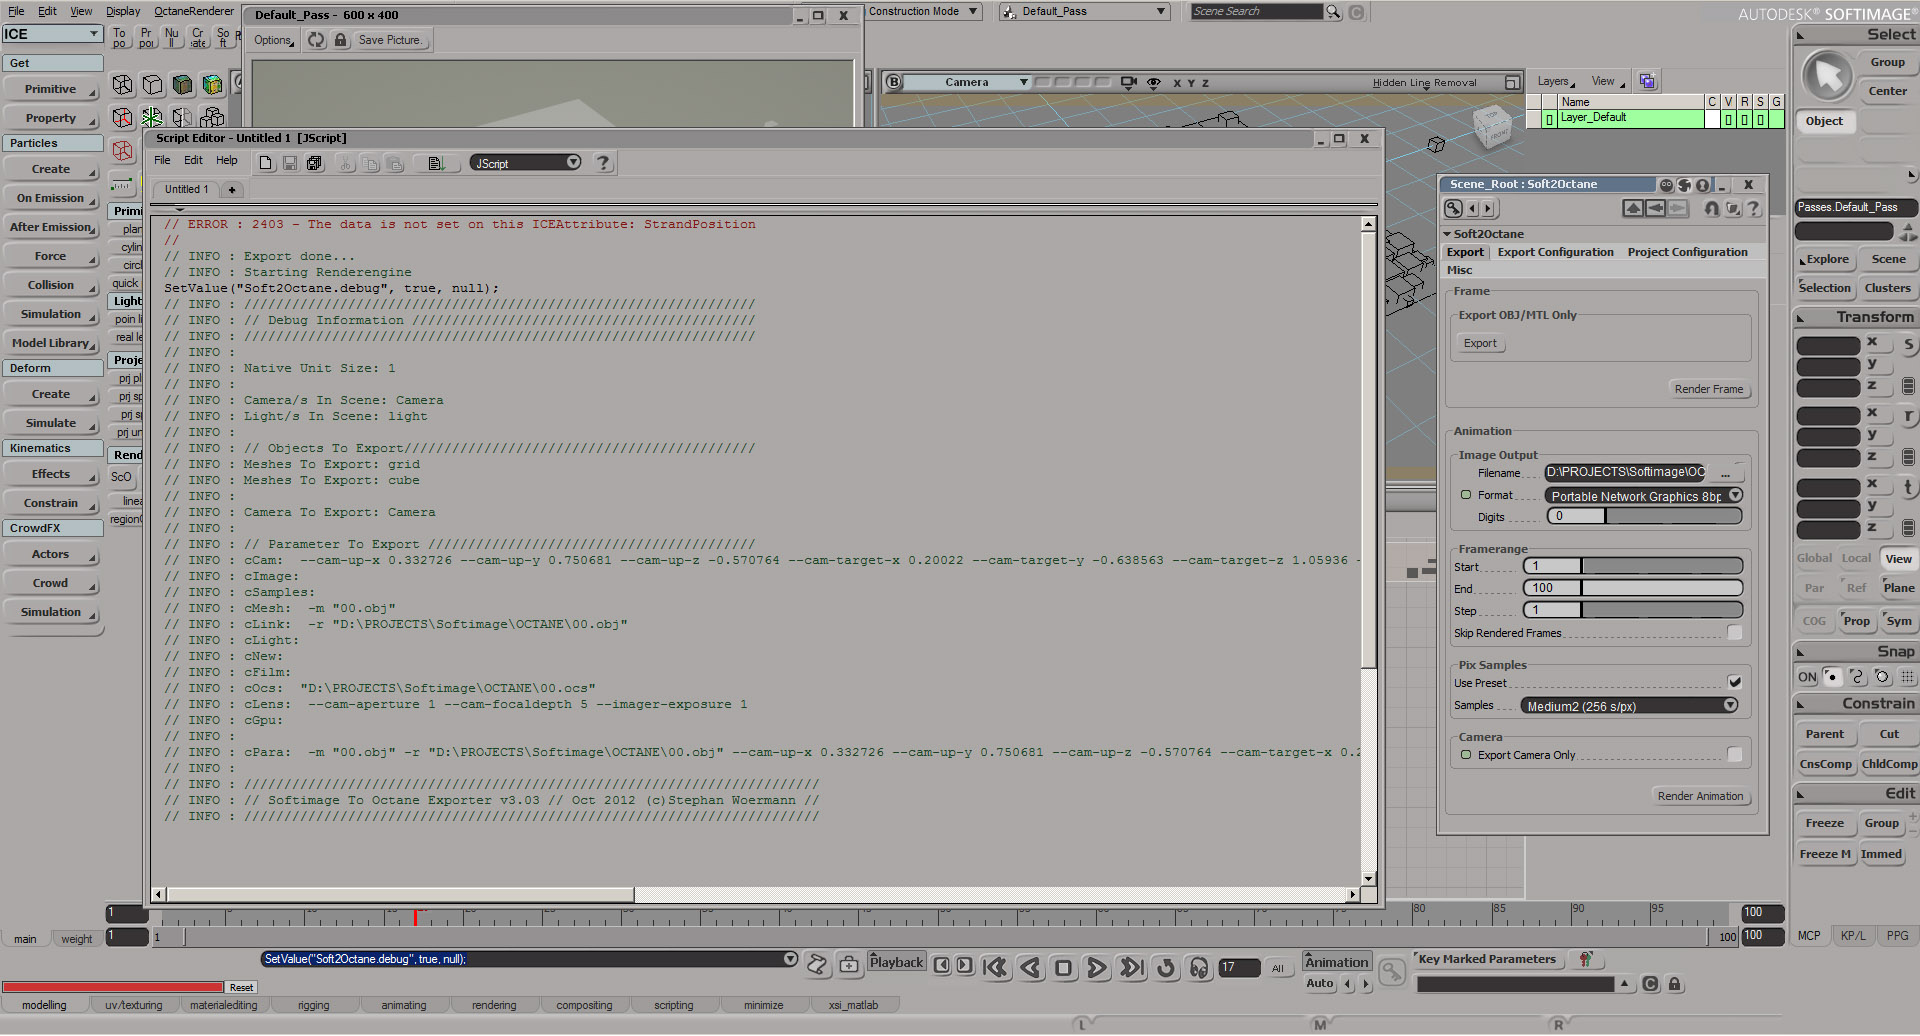This screenshot has height=1036, width=1920.
Task: Click Save Picture button
Action: click(x=390, y=40)
